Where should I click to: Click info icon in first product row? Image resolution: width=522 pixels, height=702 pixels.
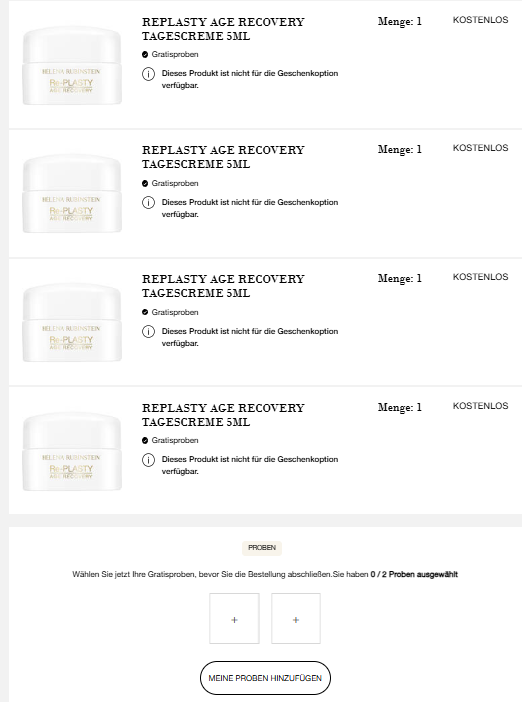point(148,74)
